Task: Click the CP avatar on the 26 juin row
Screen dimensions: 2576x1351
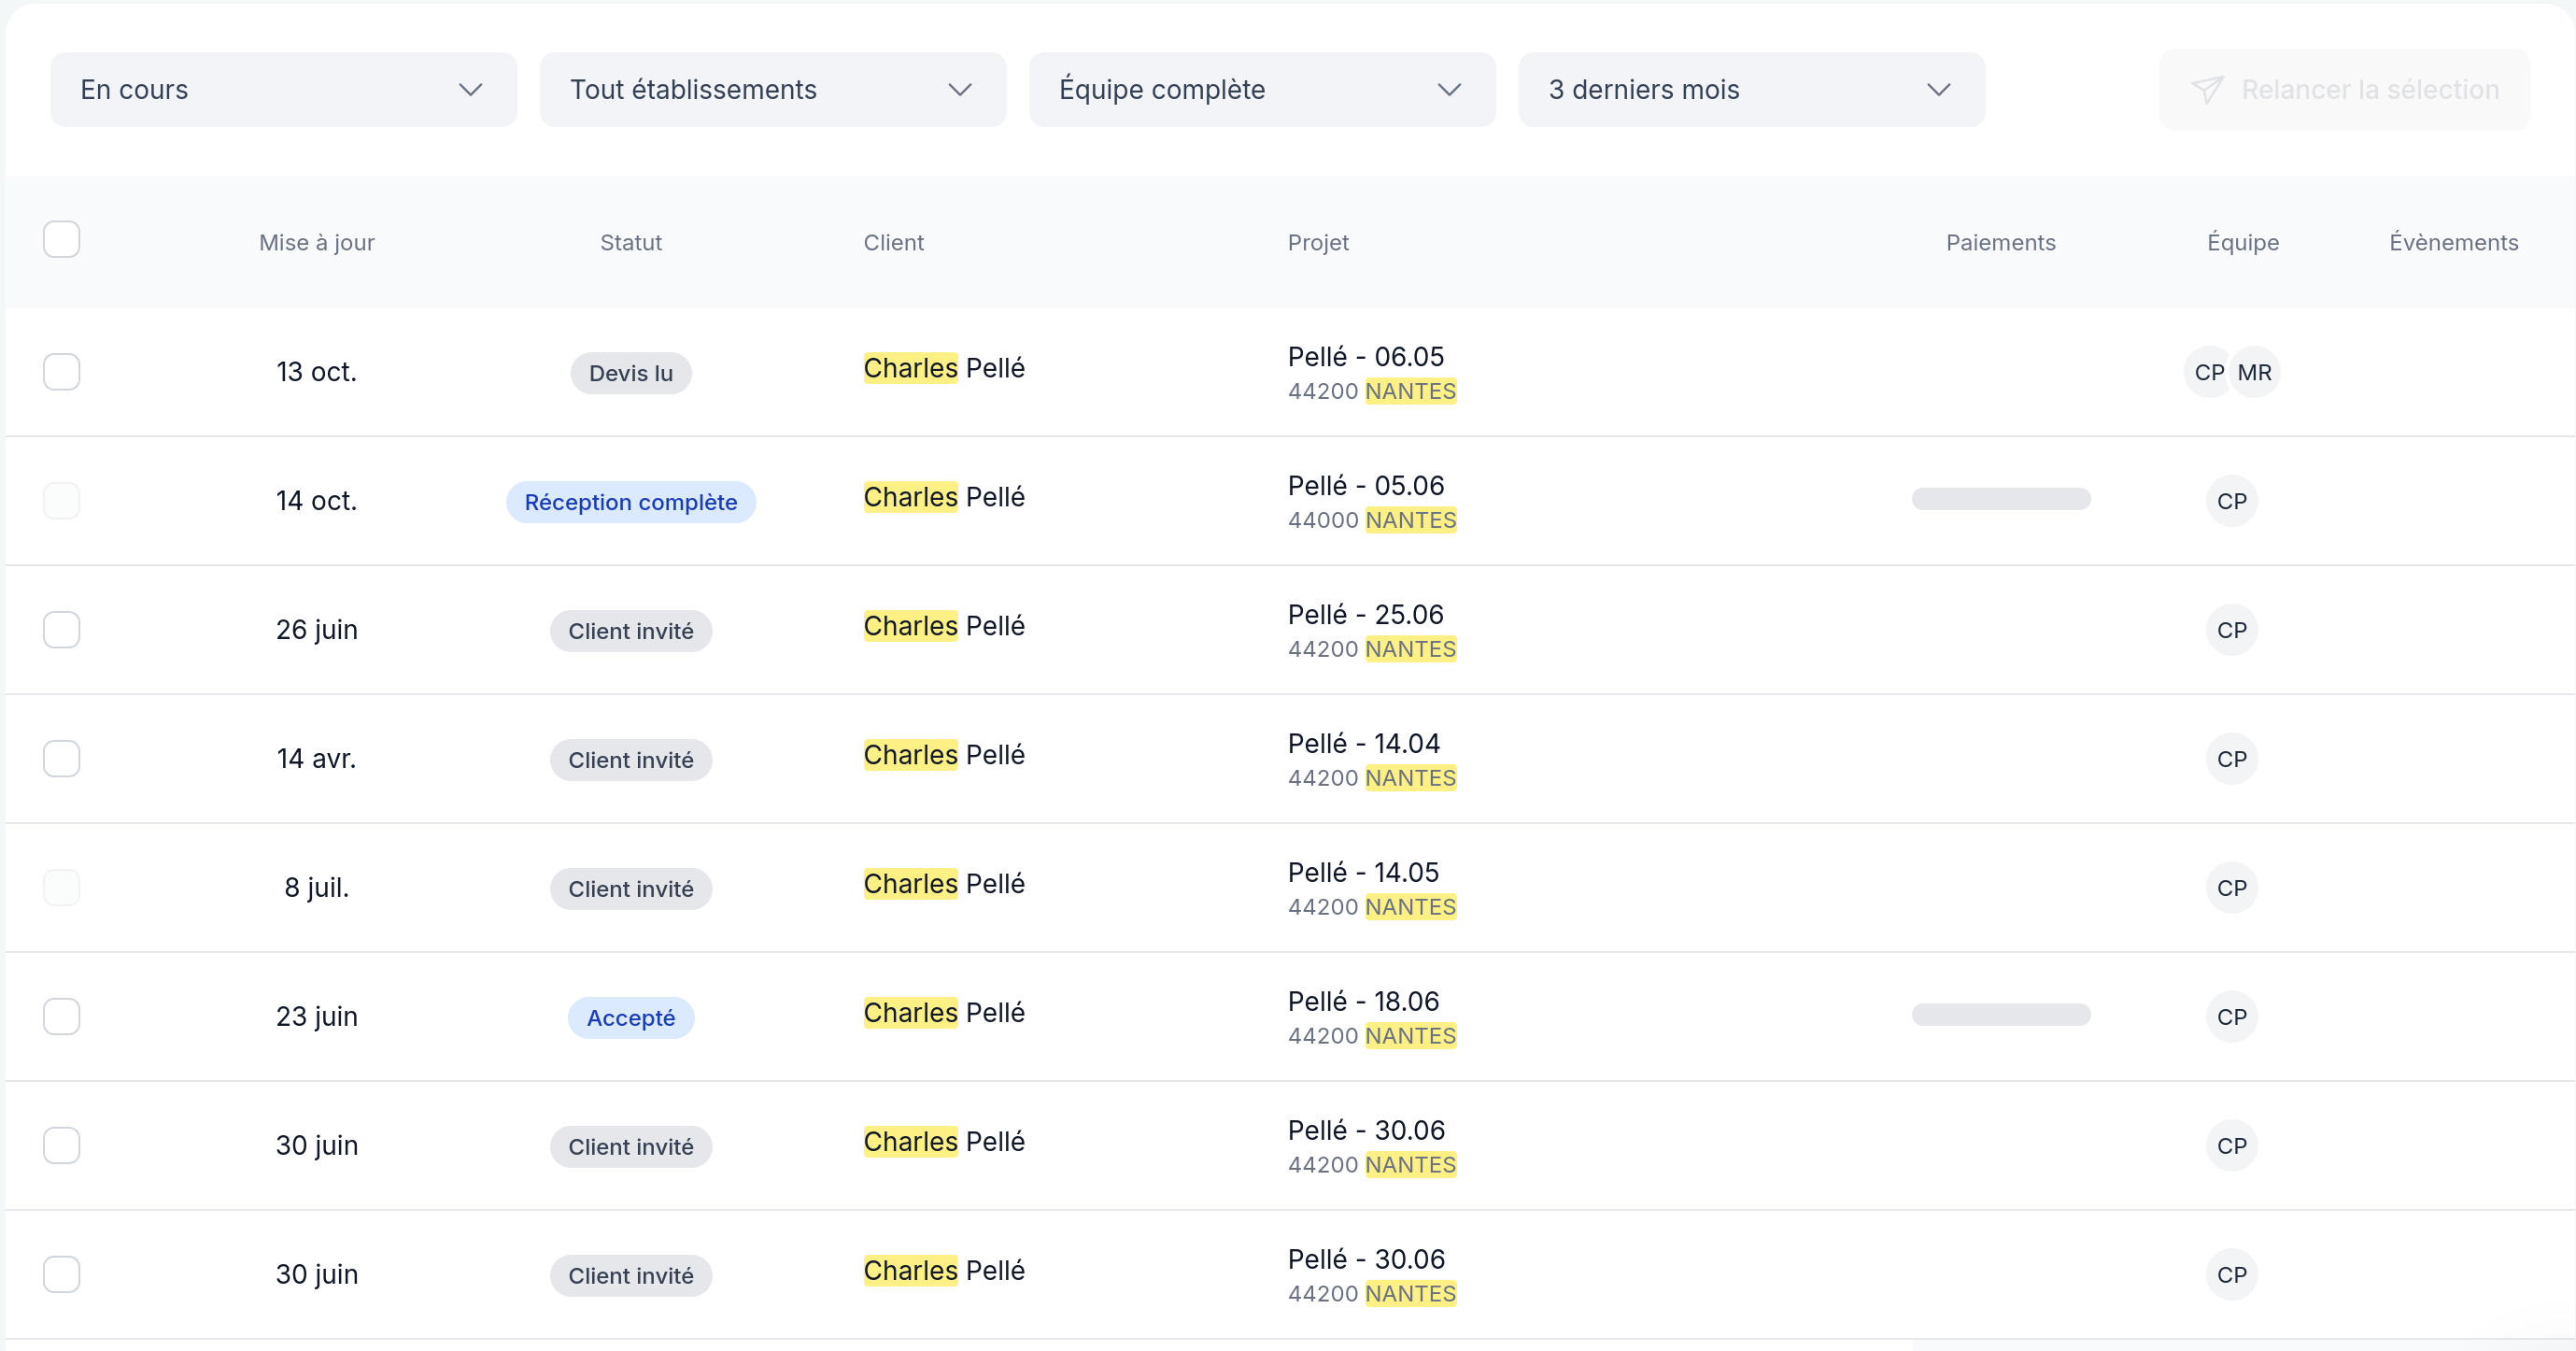Action: [x=2231, y=630]
